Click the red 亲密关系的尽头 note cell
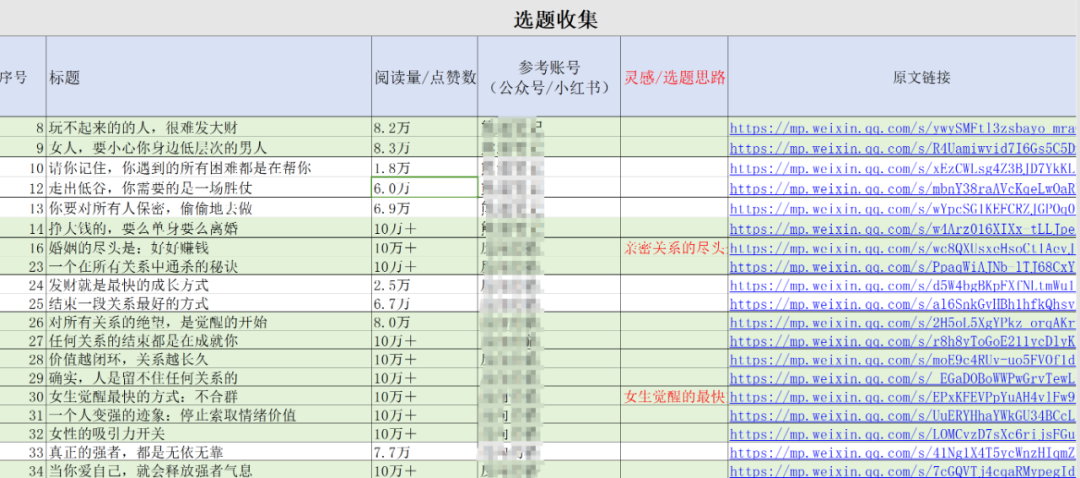The width and height of the screenshot is (1080, 478). (674, 247)
